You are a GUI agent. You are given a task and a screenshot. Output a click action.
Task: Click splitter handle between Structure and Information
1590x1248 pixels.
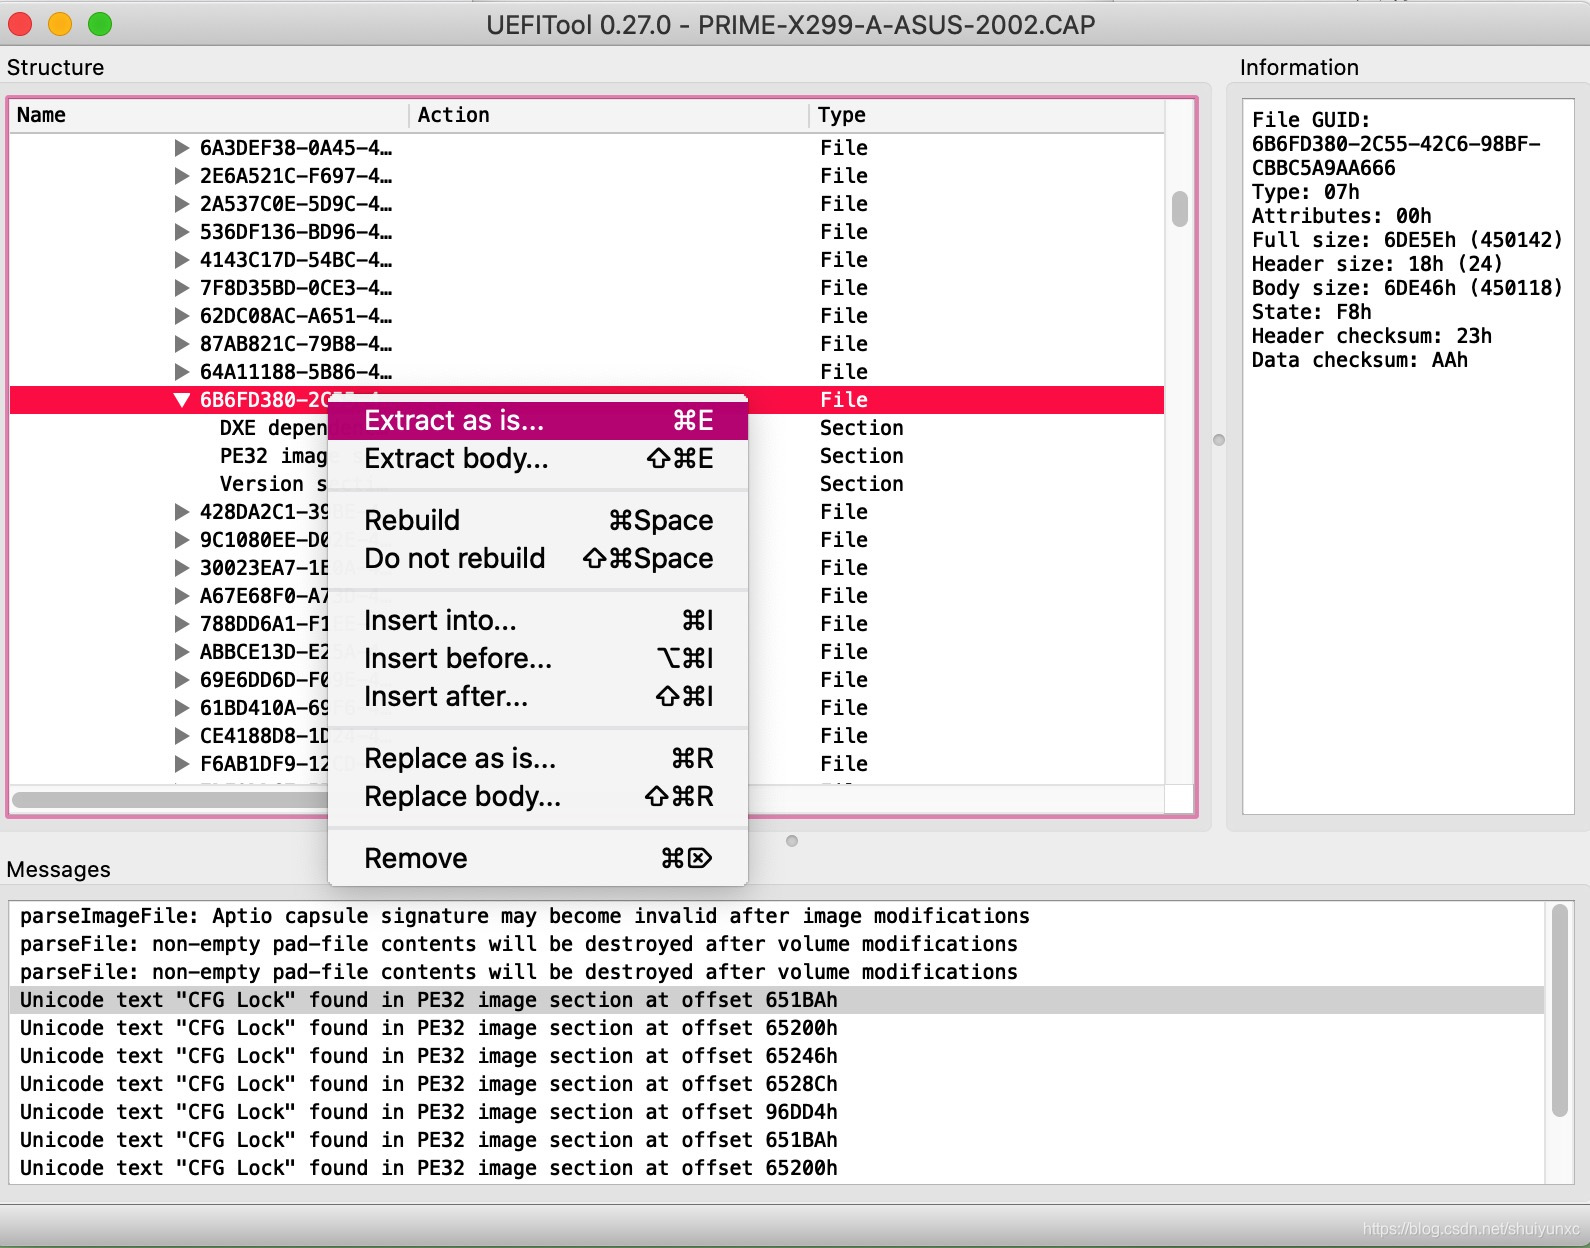coord(1219,440)
